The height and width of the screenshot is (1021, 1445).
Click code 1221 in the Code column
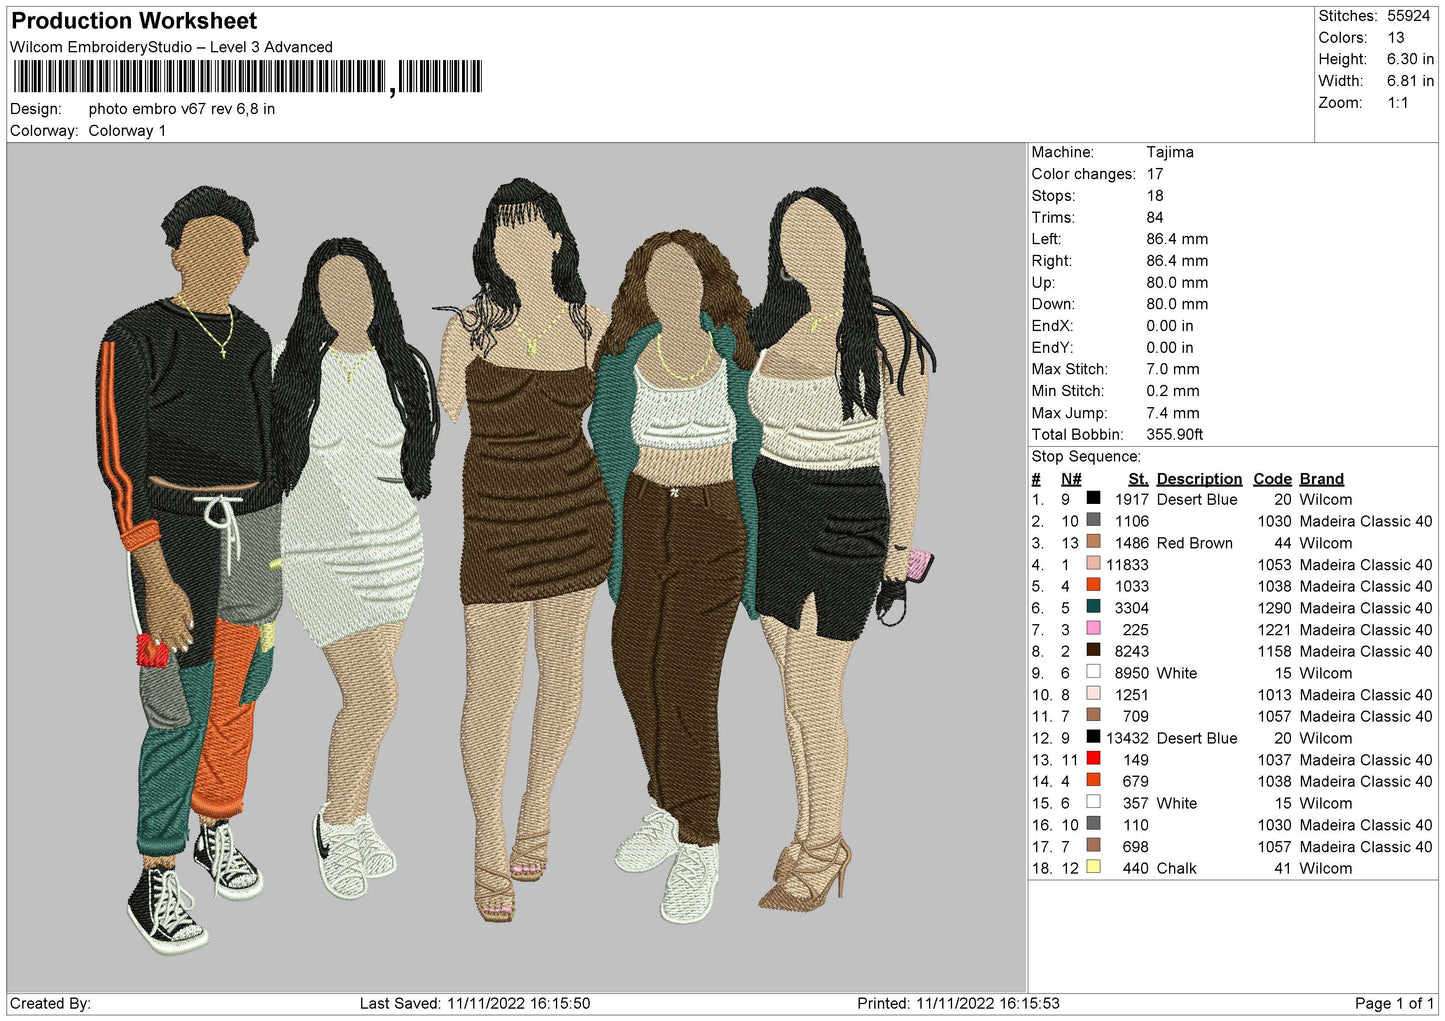[1275, 630]
